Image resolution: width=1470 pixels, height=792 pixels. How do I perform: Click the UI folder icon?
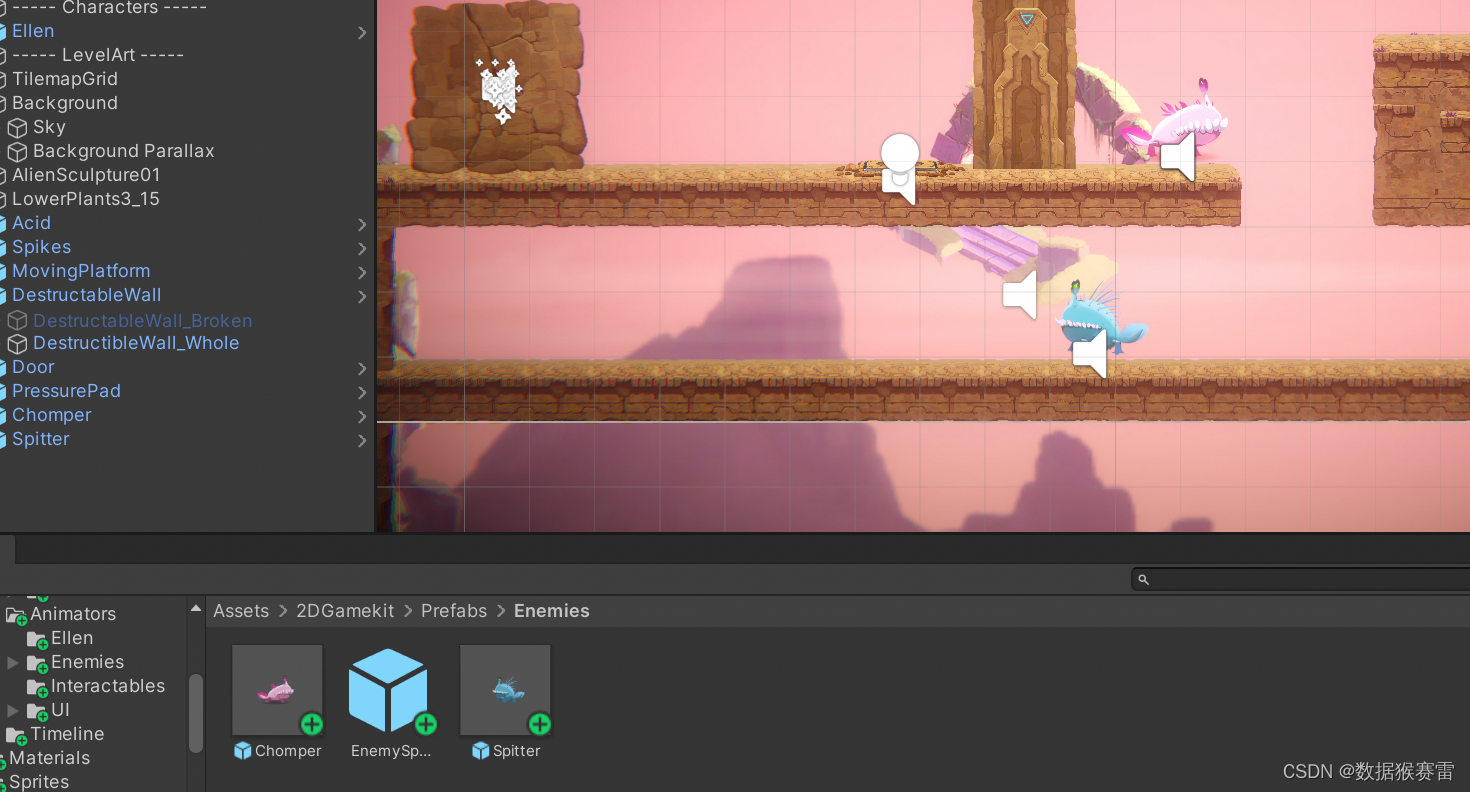click(37, 711)
